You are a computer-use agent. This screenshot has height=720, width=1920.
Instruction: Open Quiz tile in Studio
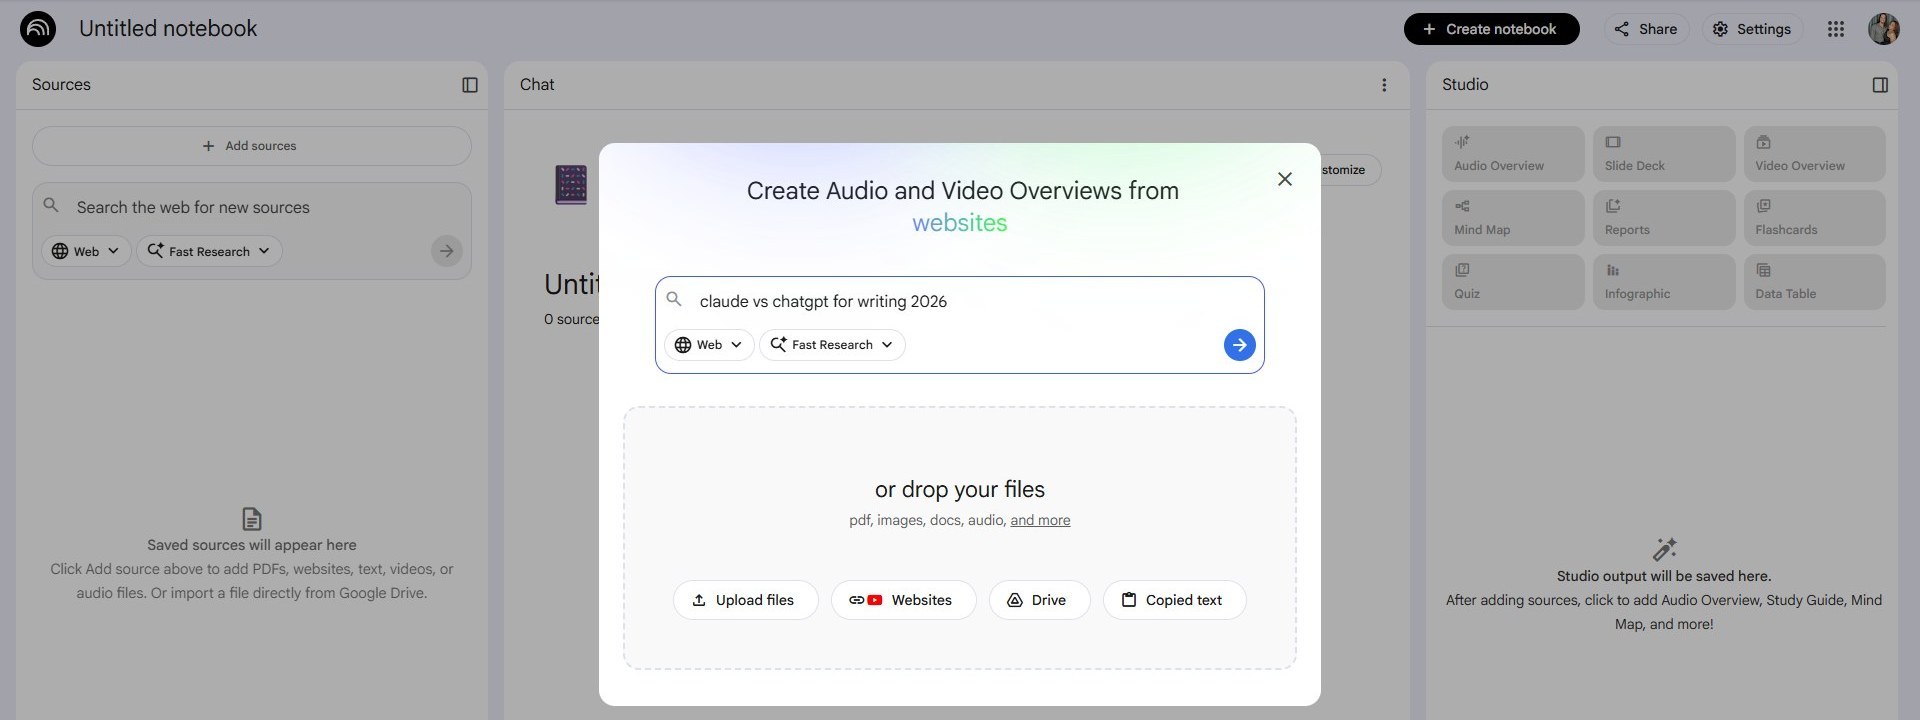coord(1513,282)
